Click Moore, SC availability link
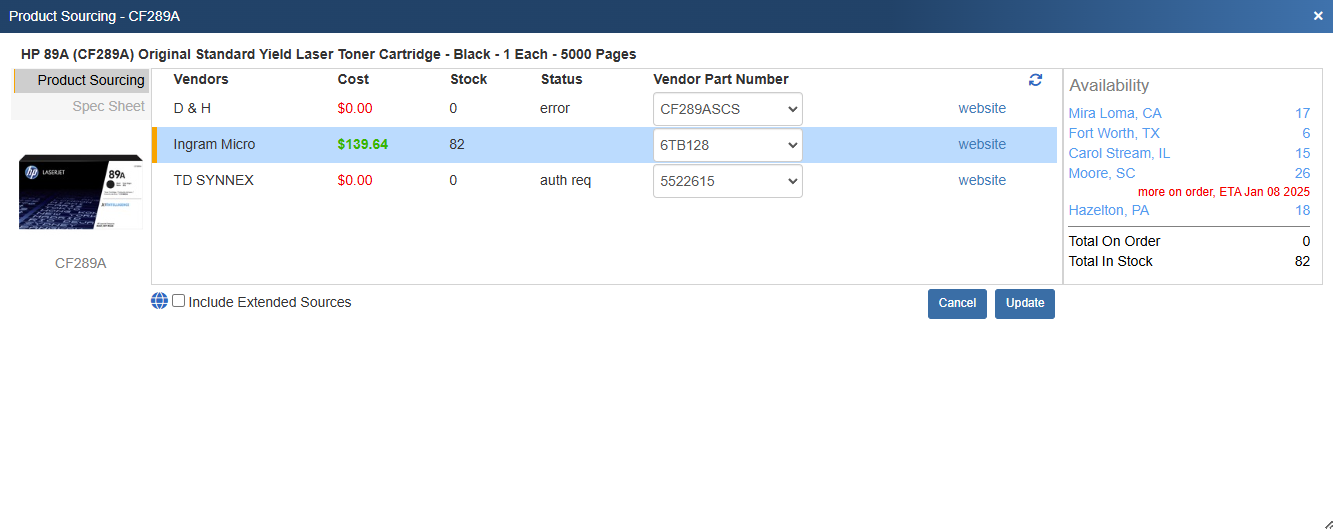This screenshot has height=529, width=1333. tap(1102, 174)
